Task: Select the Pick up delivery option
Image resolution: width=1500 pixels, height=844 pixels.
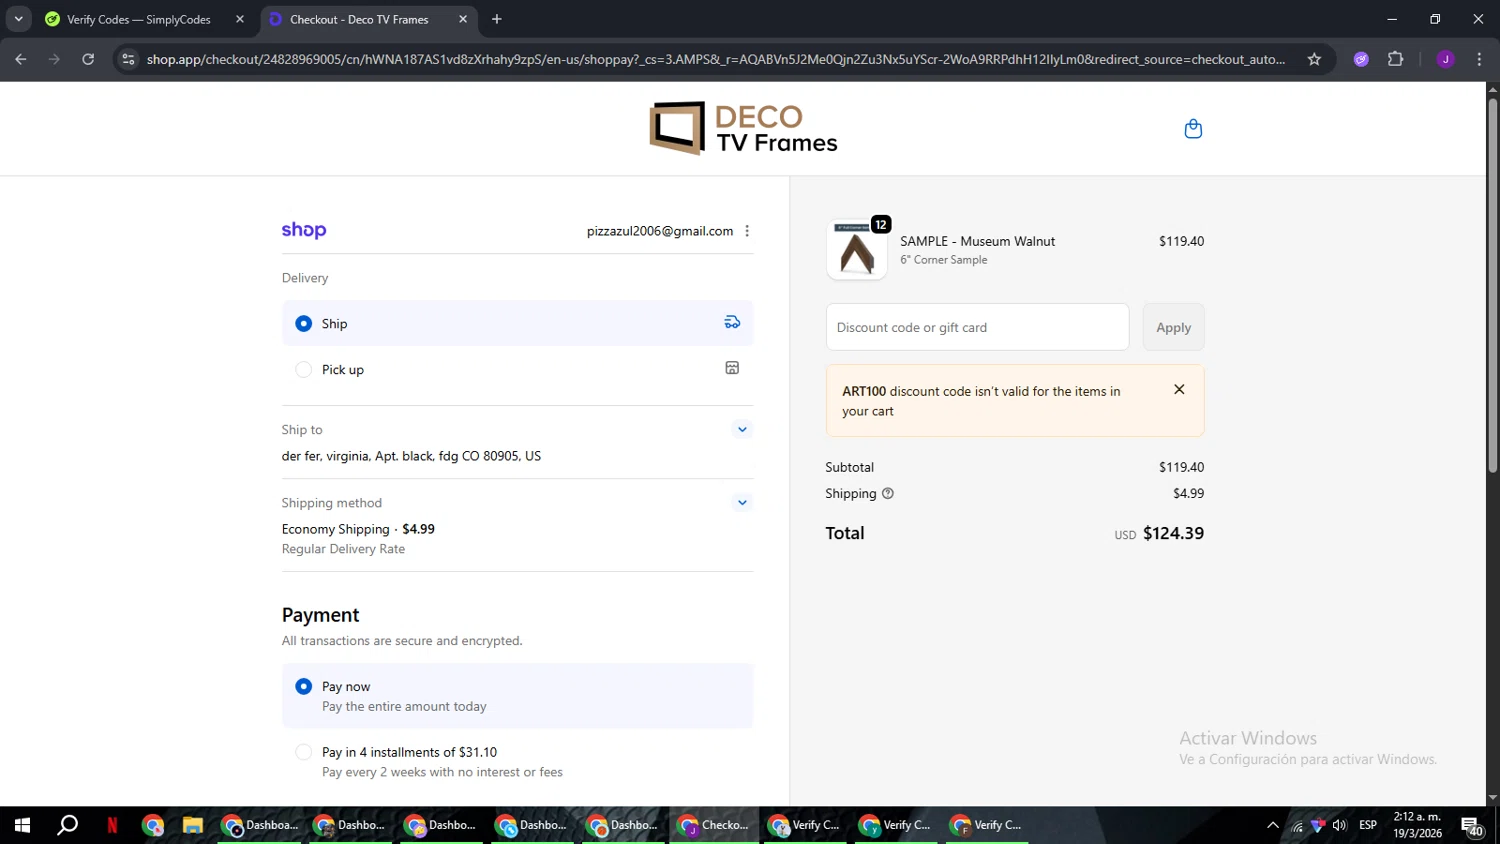Action: pos(304,370)
